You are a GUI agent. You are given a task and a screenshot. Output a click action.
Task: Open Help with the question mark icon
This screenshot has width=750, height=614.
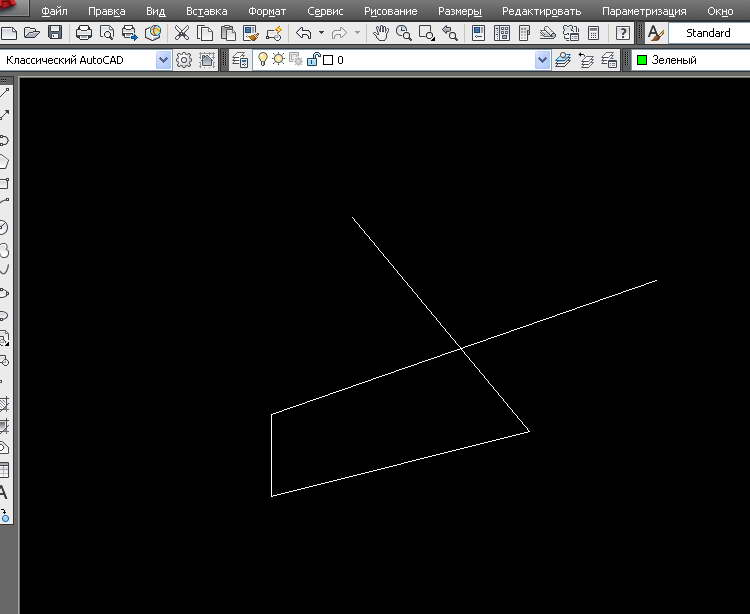click(x=622, y=33)
